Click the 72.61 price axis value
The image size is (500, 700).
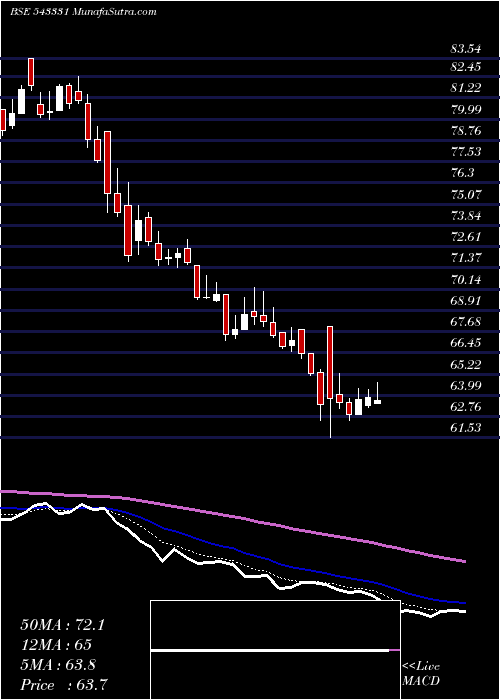(x=466, y=237)
